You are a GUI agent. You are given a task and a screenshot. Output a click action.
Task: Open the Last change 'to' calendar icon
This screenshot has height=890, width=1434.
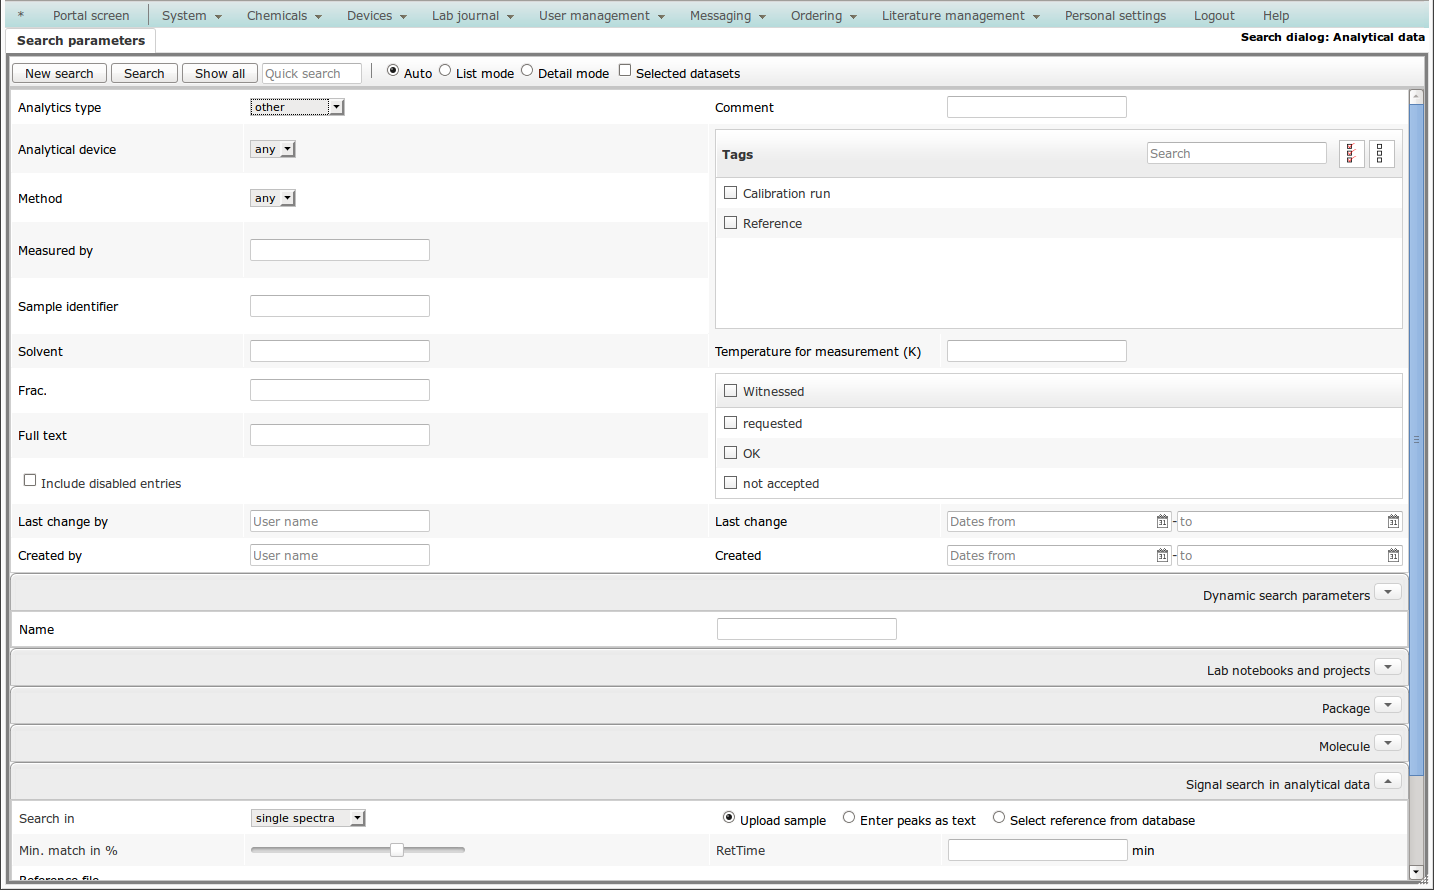[1393, 522]
